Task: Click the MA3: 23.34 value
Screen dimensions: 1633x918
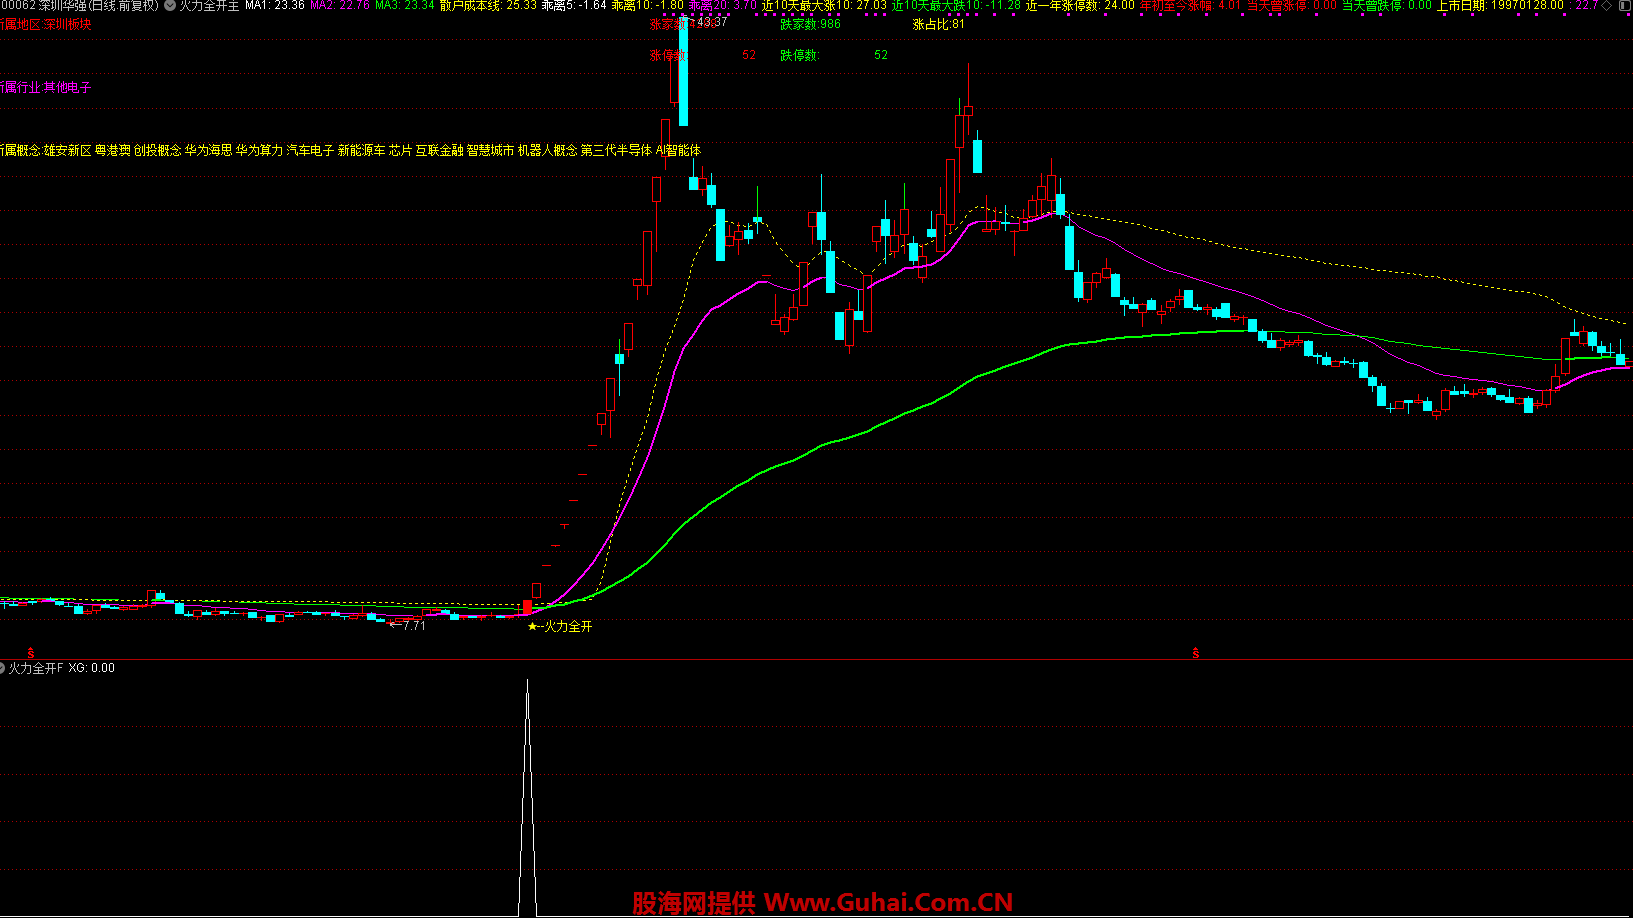Action: pyautogui.click(x=405, y=6)
